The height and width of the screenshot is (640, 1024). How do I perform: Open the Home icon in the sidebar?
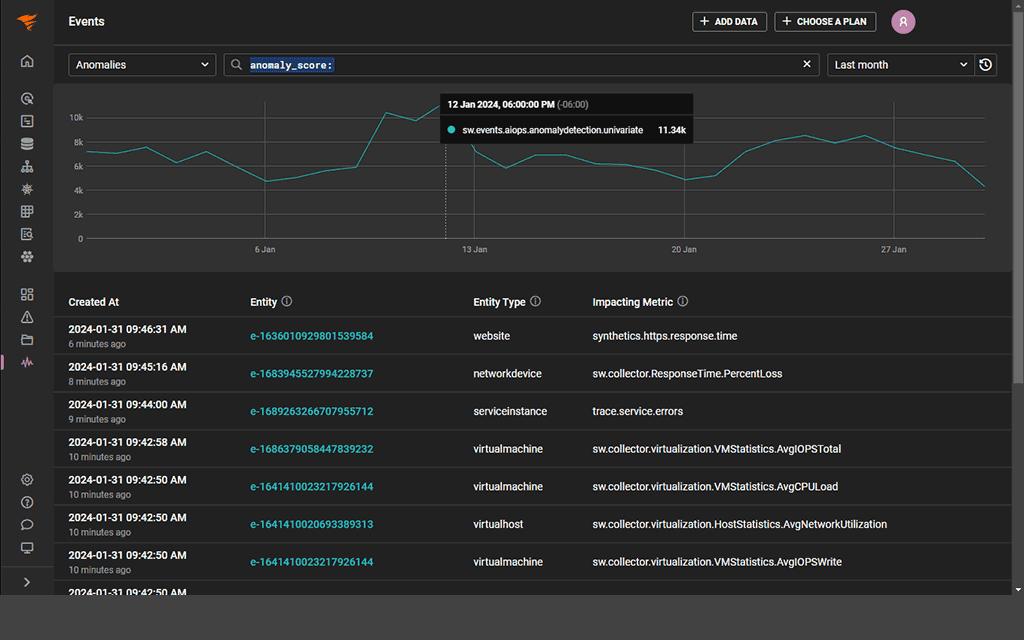coord(27,60)
